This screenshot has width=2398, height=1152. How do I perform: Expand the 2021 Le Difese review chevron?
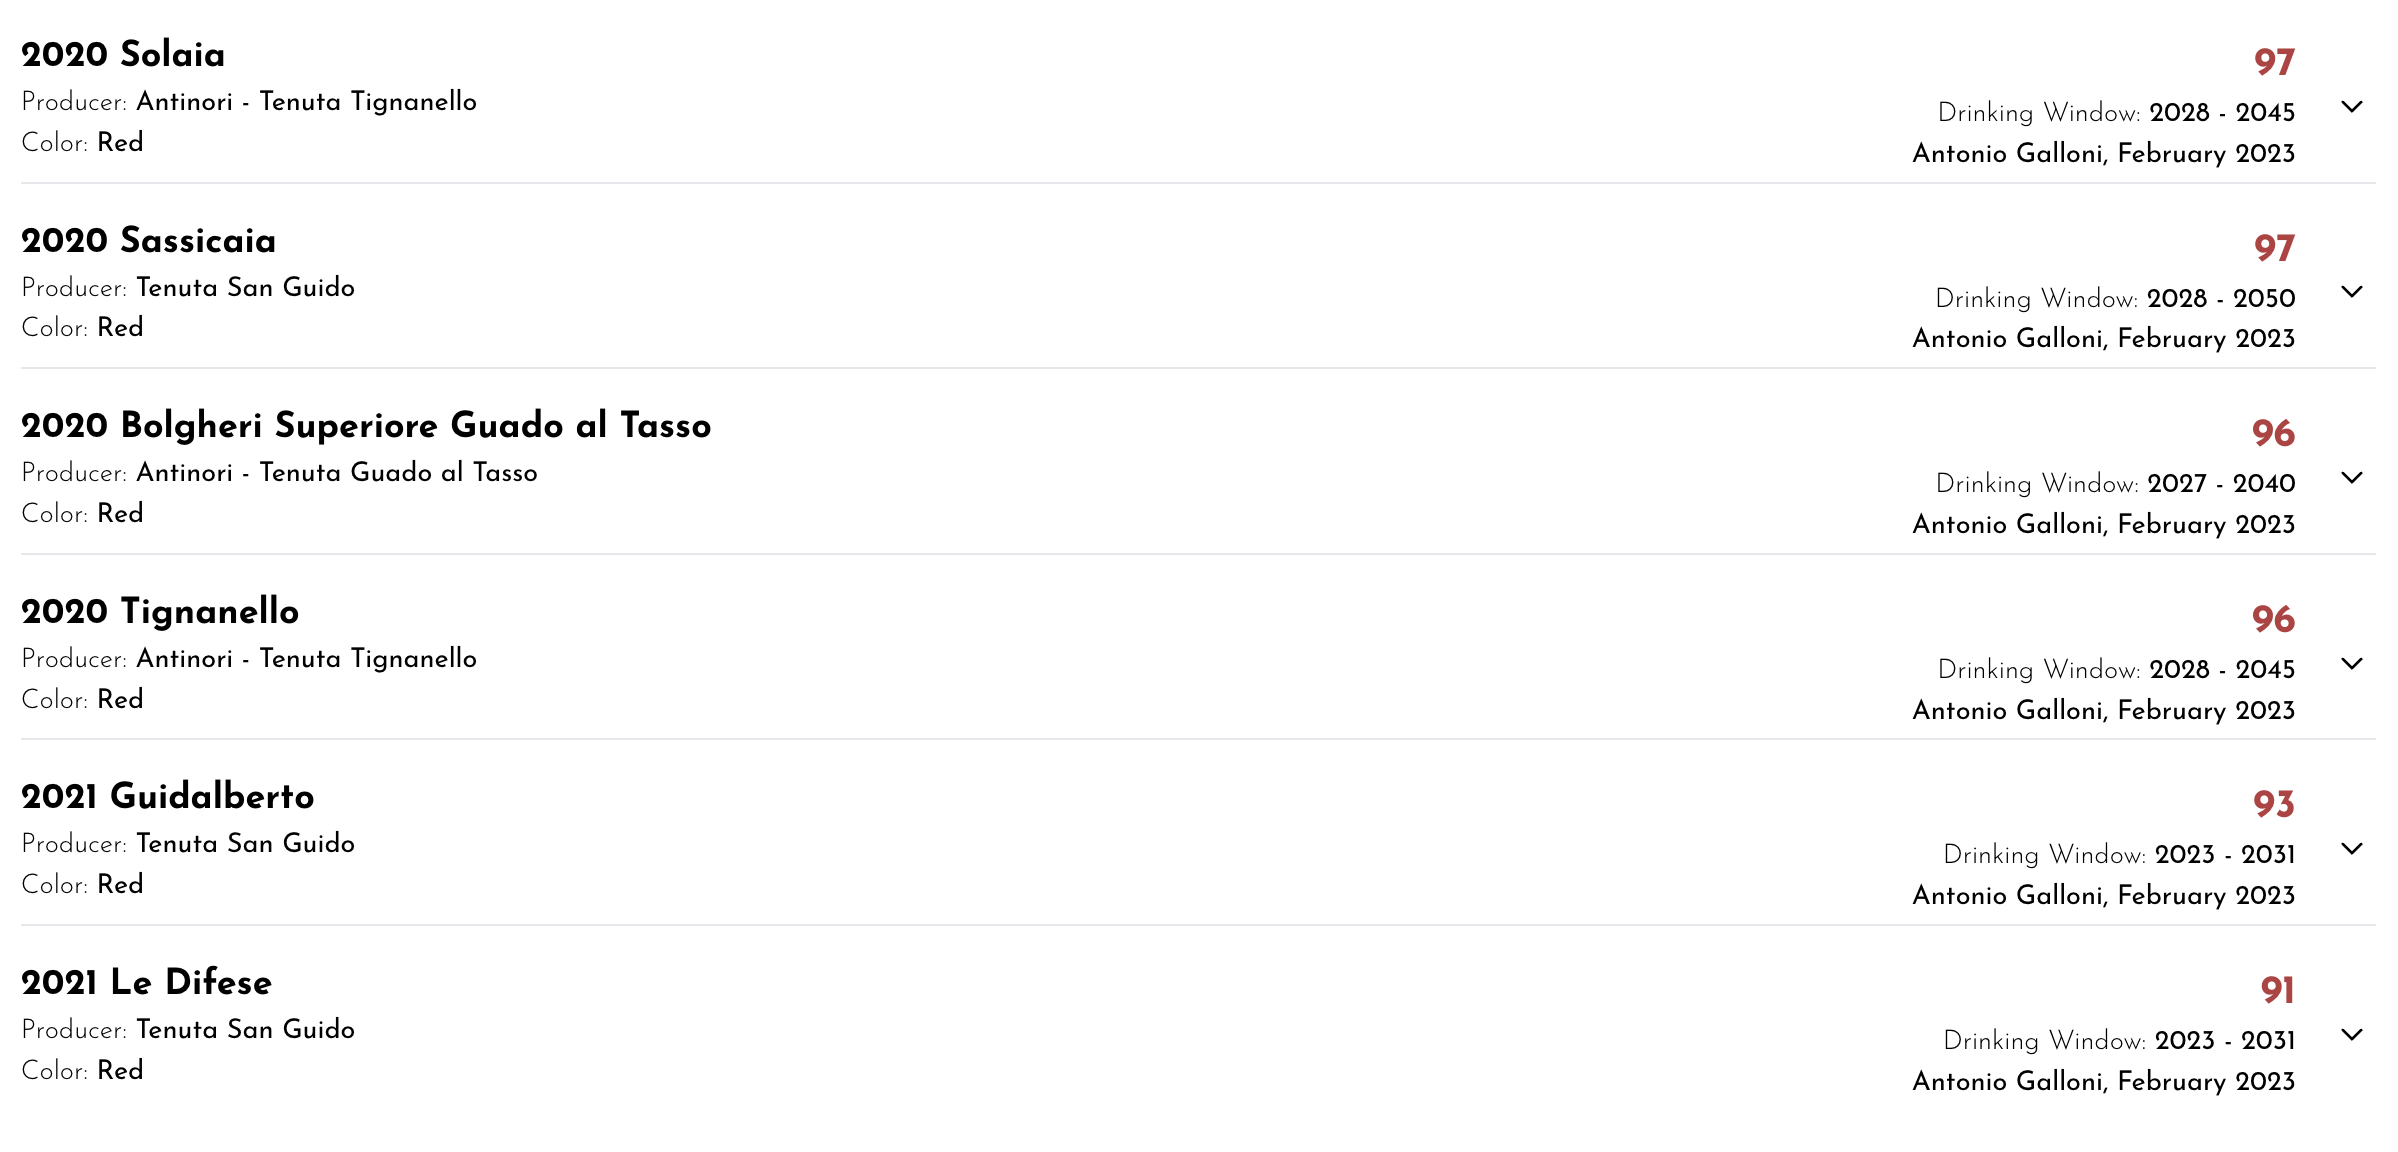(x=2352, y=1035)
